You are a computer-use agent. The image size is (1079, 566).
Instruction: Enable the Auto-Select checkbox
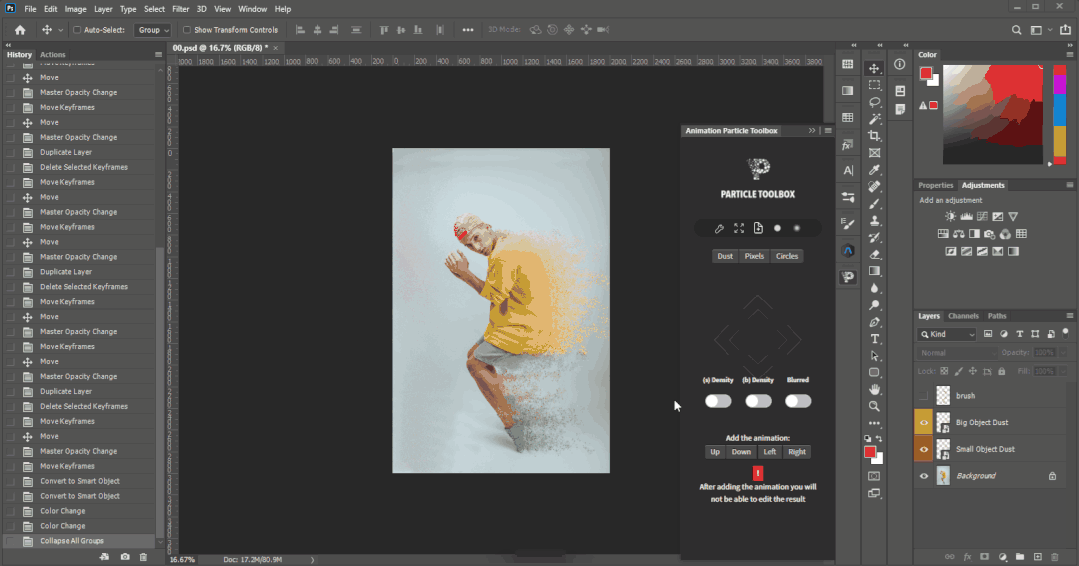click(x=76, y=30)
